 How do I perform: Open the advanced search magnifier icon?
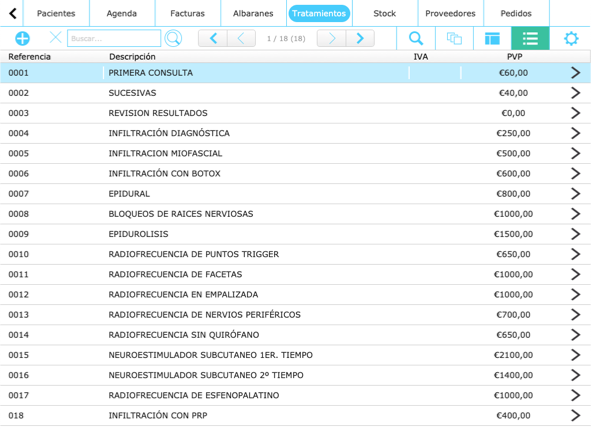pos(416,38)
